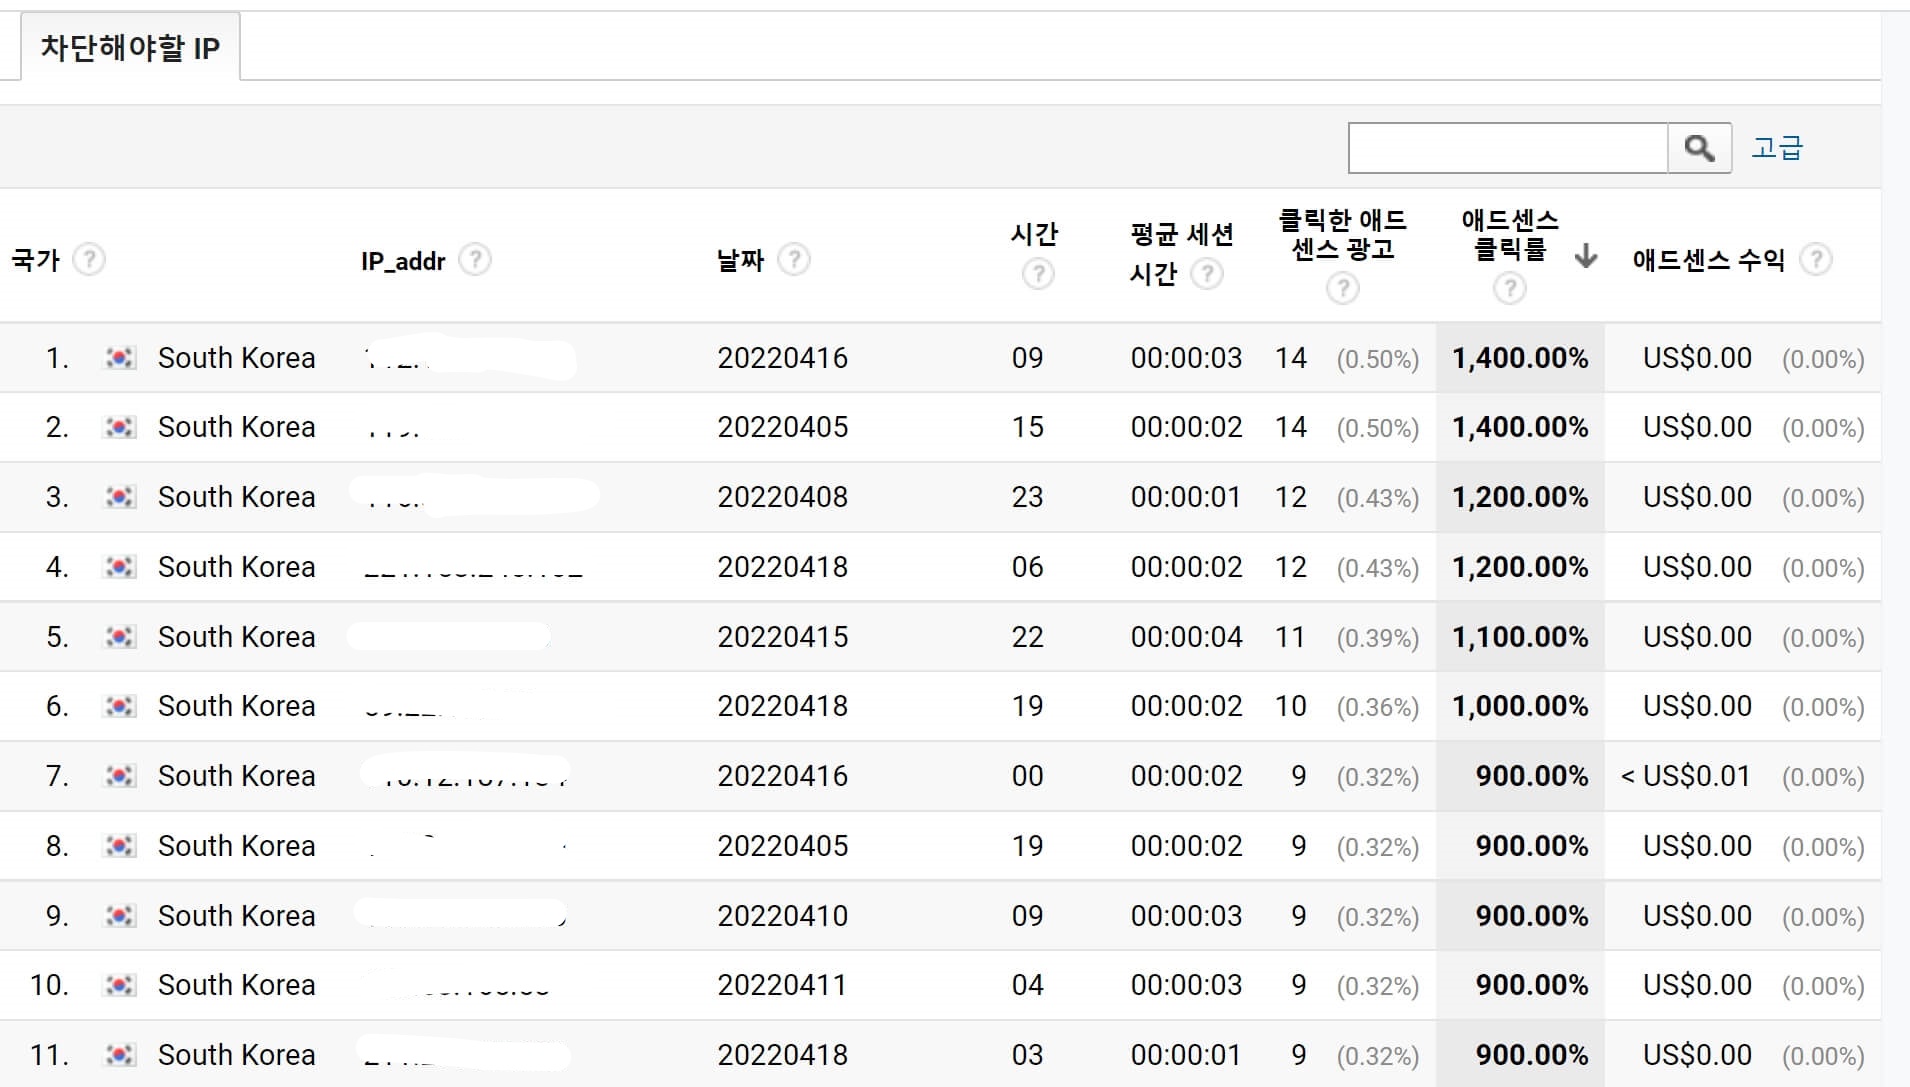This screenshot has height=1087, width=1910.
Task: Click the search magnifier icon
Action: click(x=1699, y=147)
